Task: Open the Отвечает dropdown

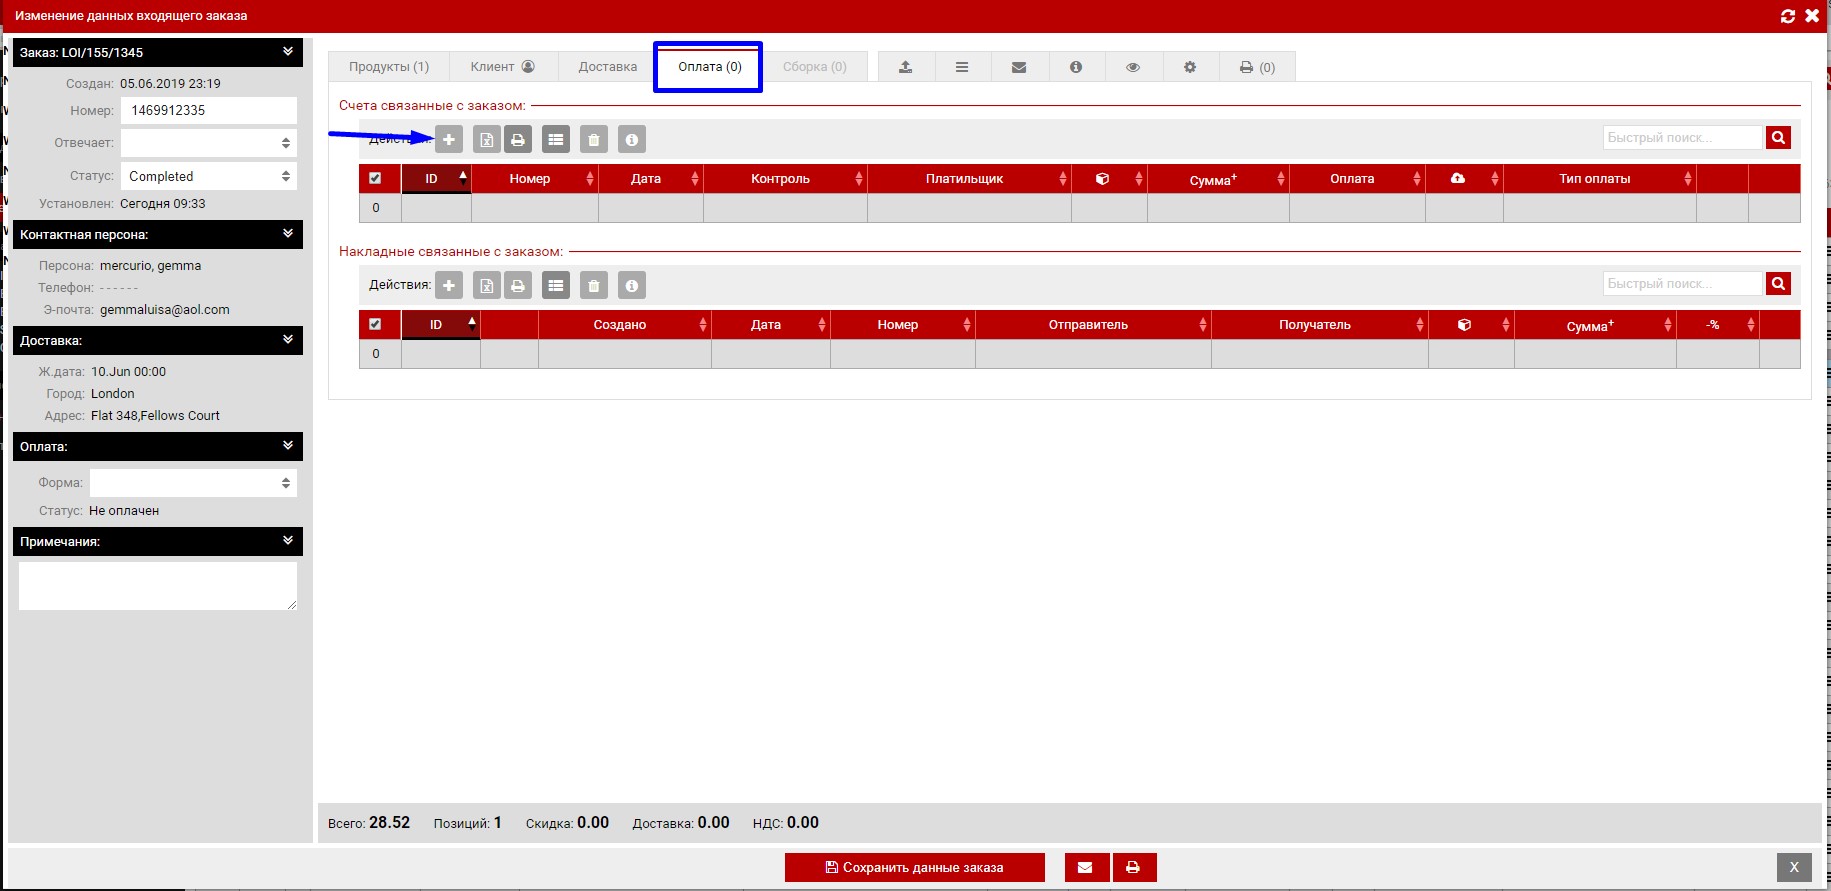Action: 209,143
